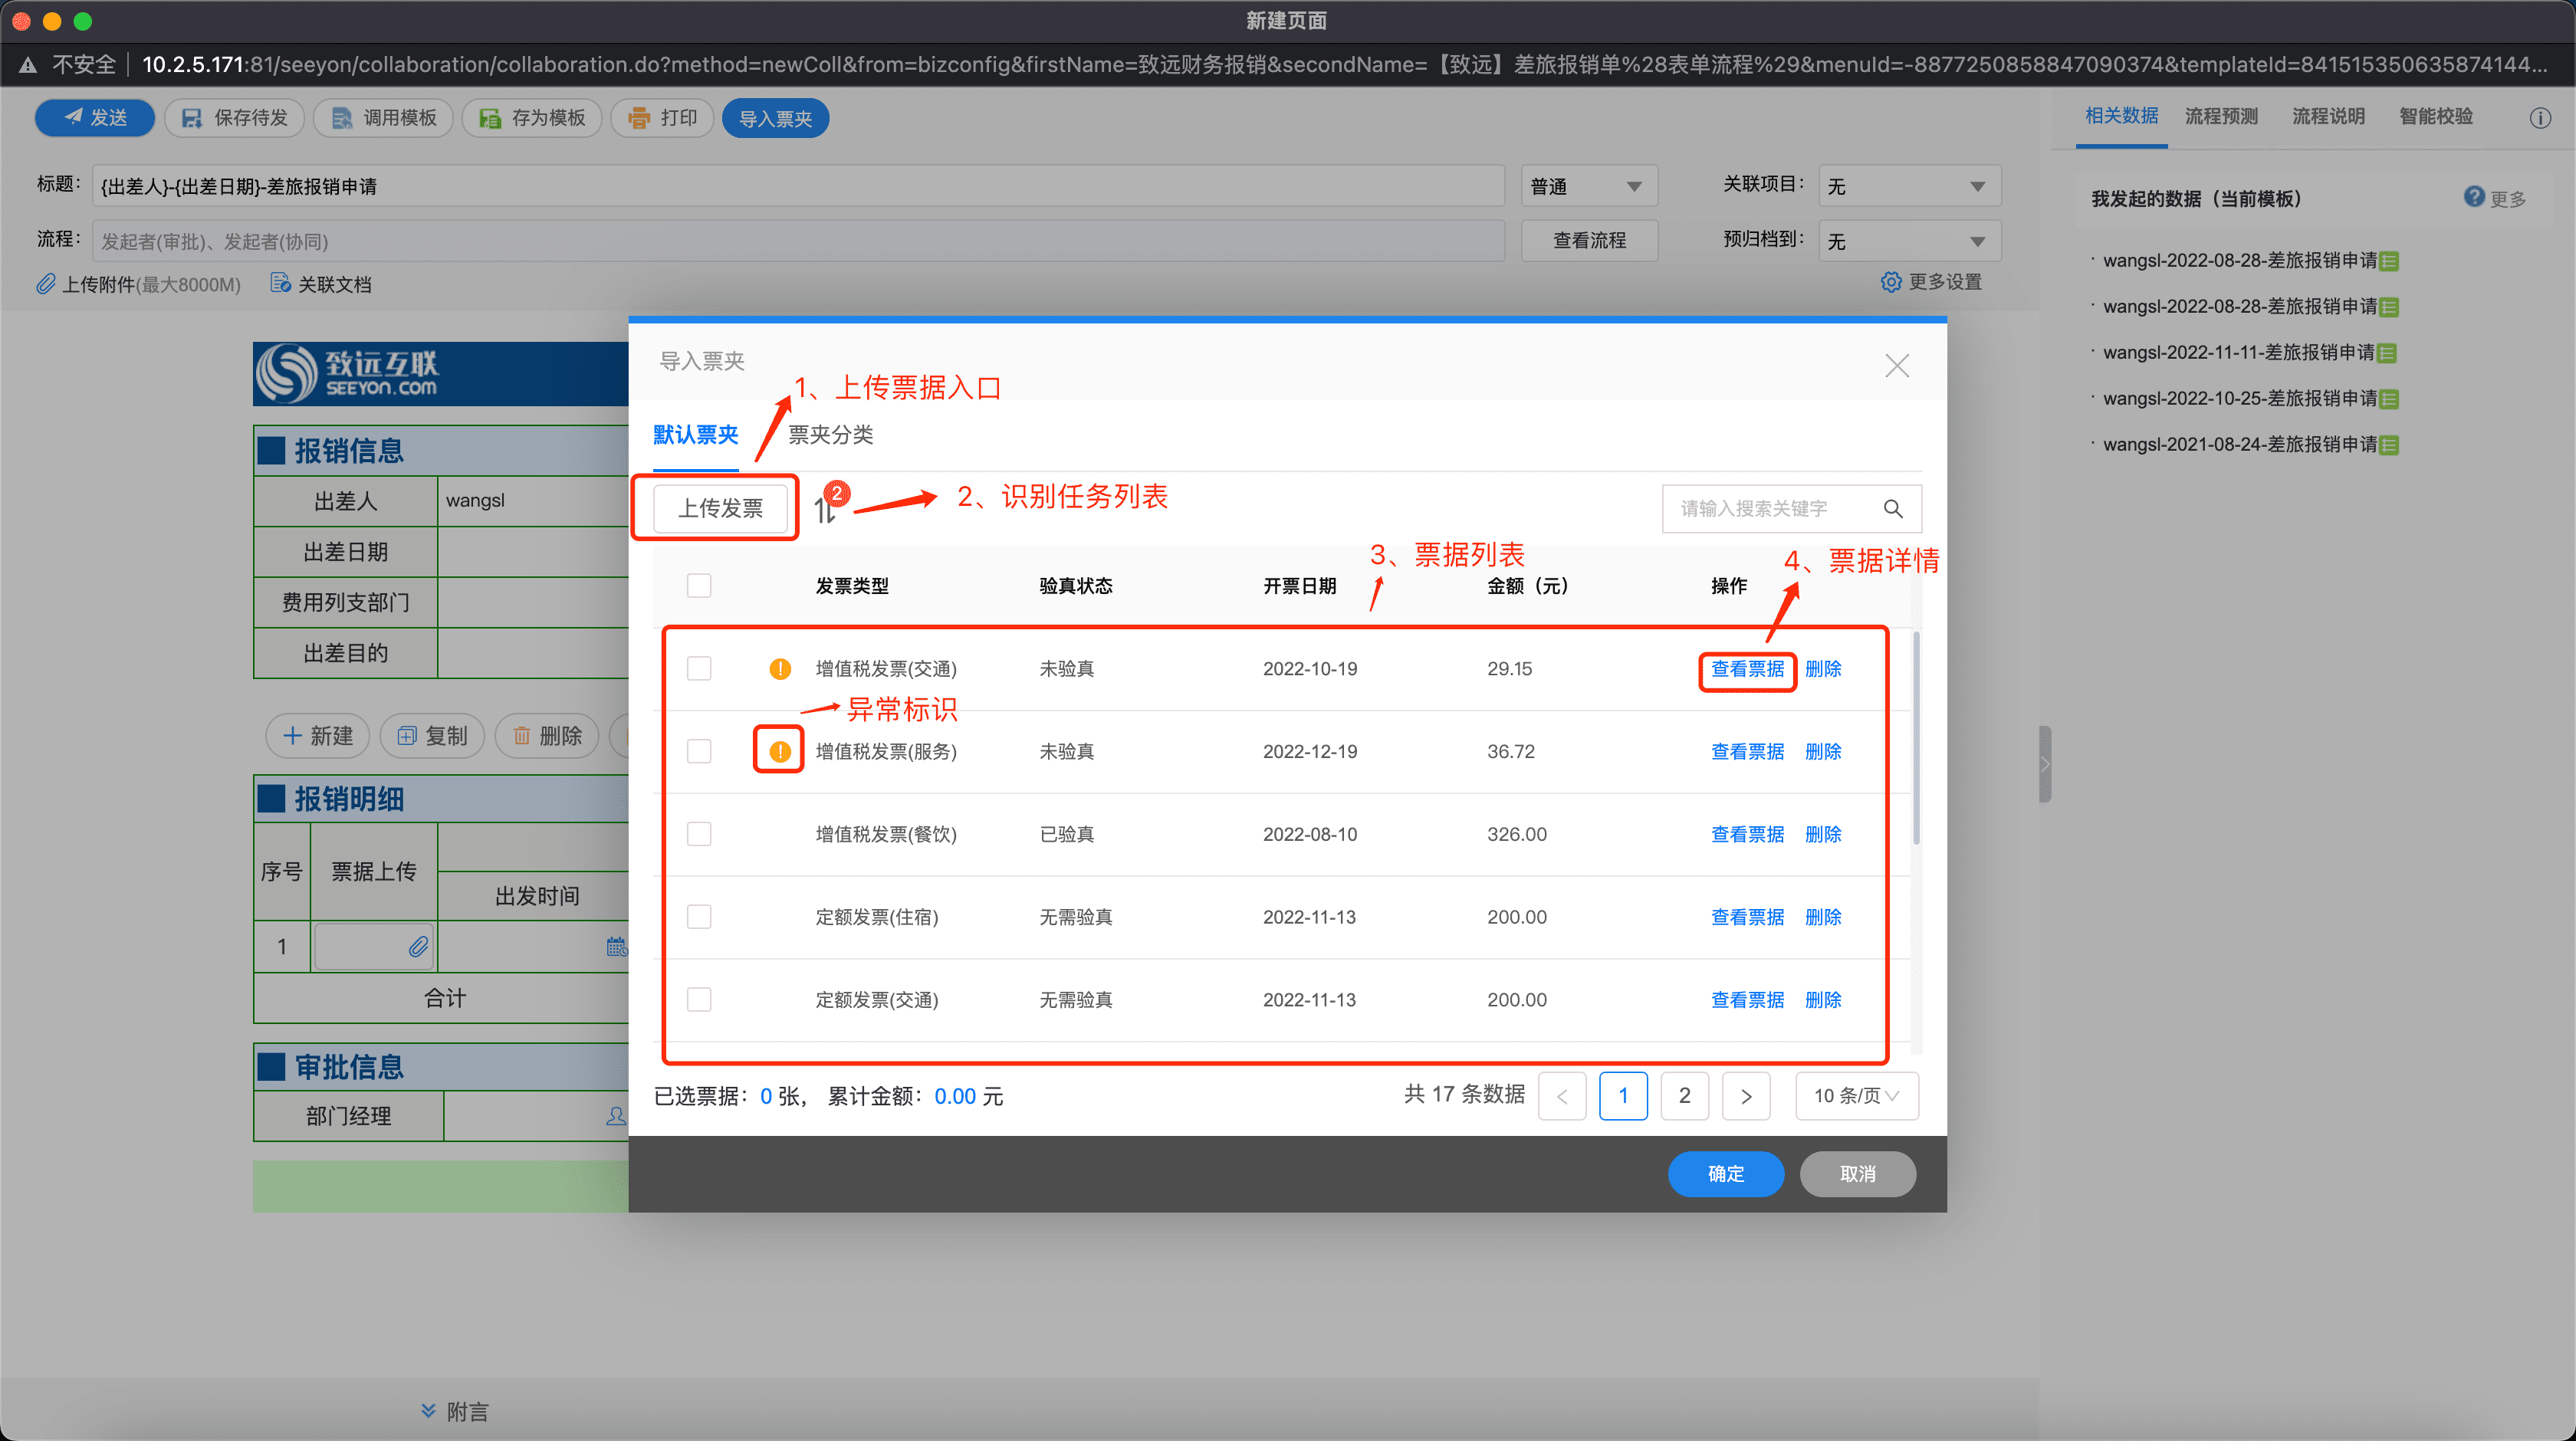2576x1441 pixels.
Task: Click warning icon on 增值税发票(交通) row
Action: tap(779, 669)
